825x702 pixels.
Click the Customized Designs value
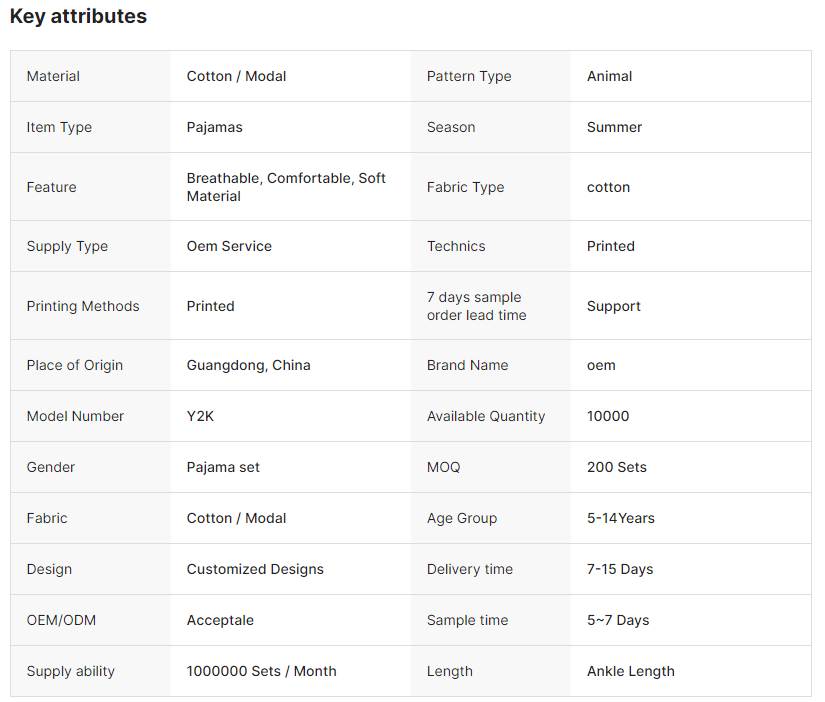255,569
